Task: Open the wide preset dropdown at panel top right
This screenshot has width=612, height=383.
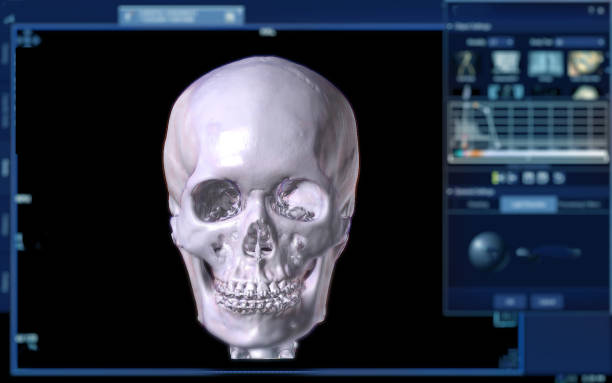Action: (579, 42)
